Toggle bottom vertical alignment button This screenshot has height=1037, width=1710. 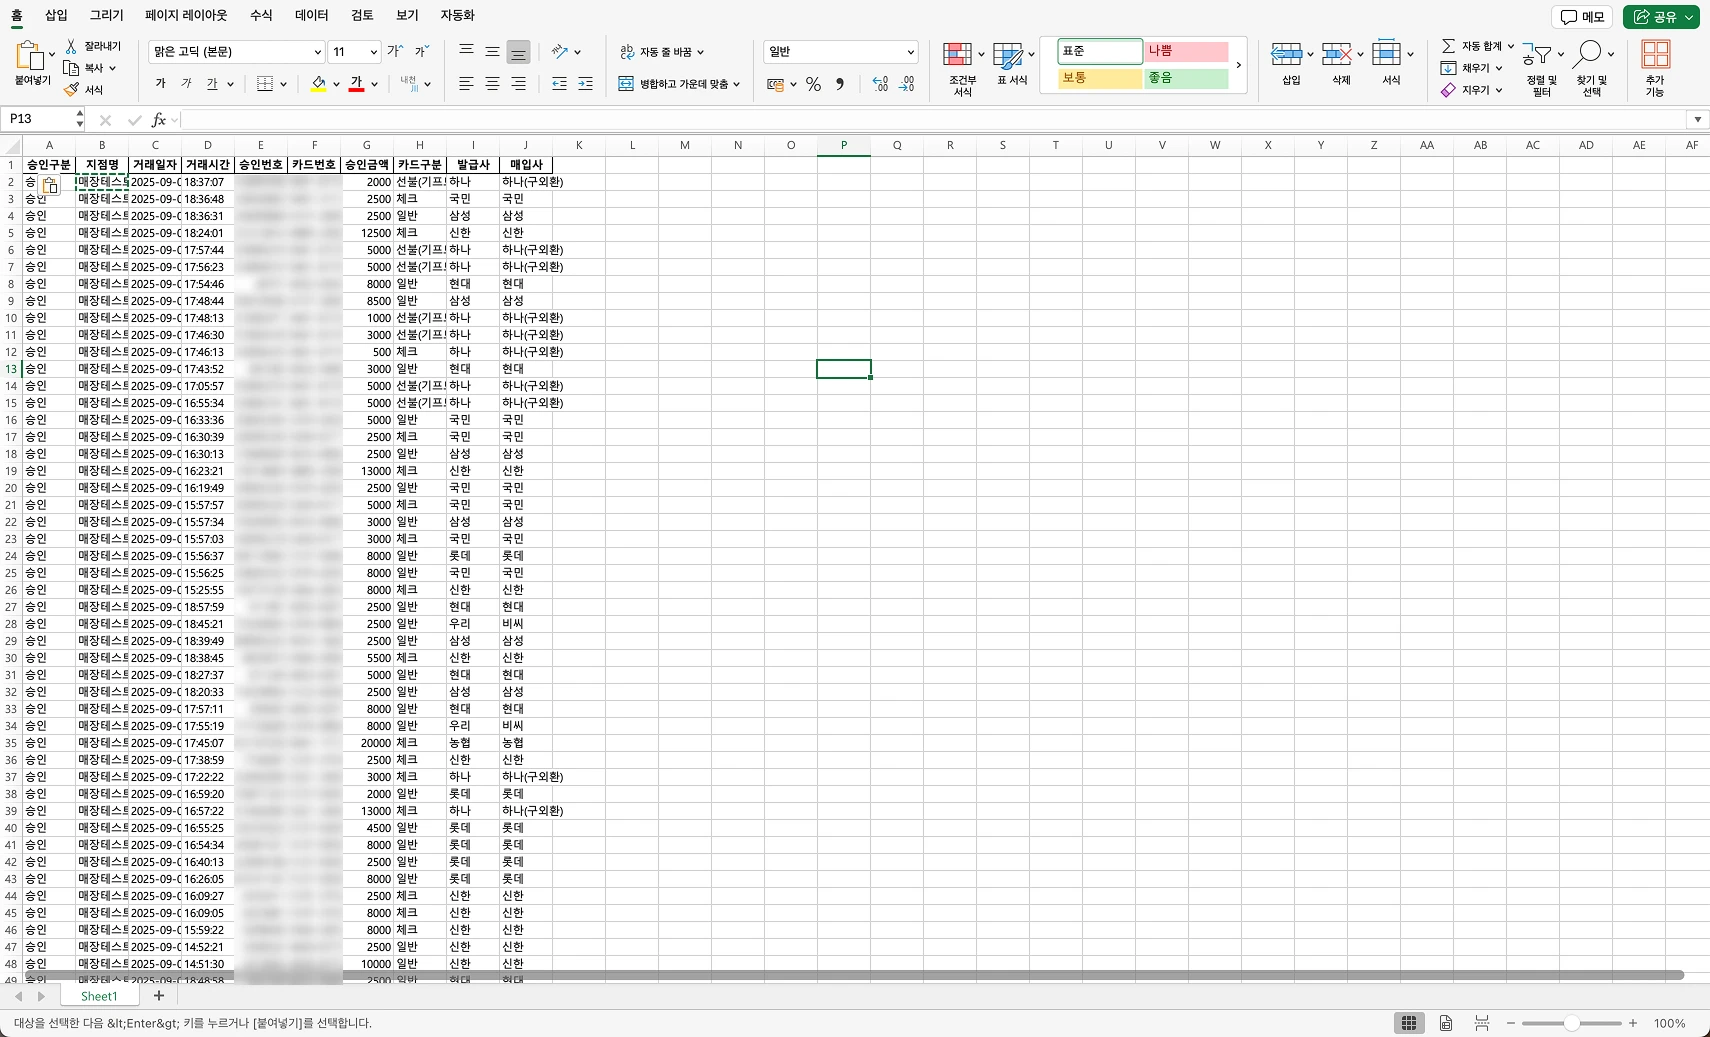coord(518,52)
